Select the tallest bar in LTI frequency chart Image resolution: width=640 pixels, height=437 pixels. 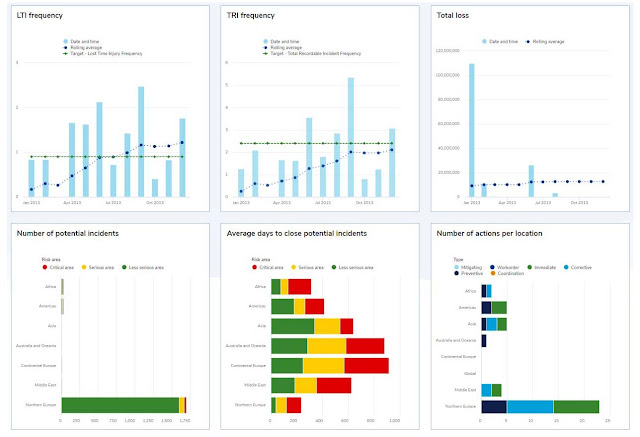click(x=141, y=142)
